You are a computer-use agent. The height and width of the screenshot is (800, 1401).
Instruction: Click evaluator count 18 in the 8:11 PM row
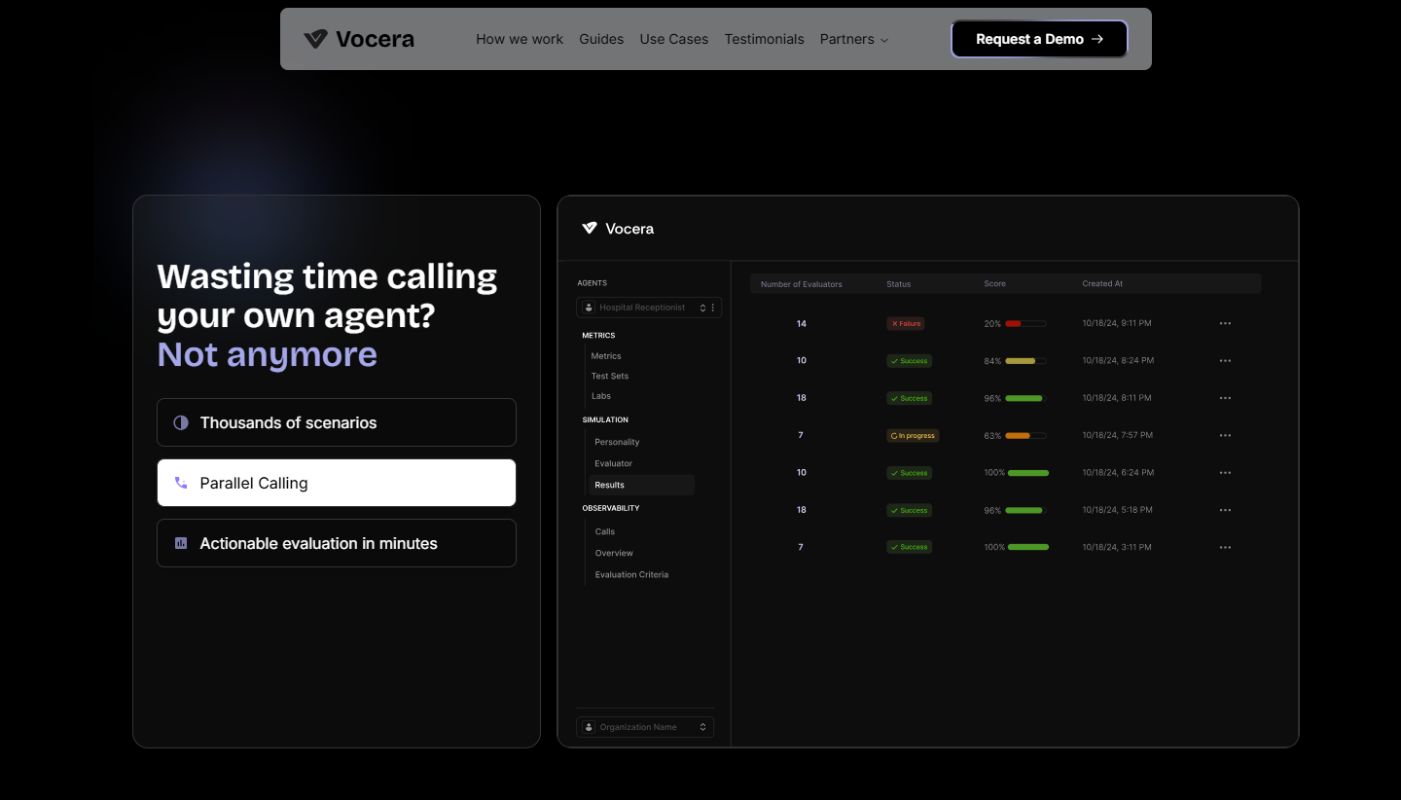[801, 398]
